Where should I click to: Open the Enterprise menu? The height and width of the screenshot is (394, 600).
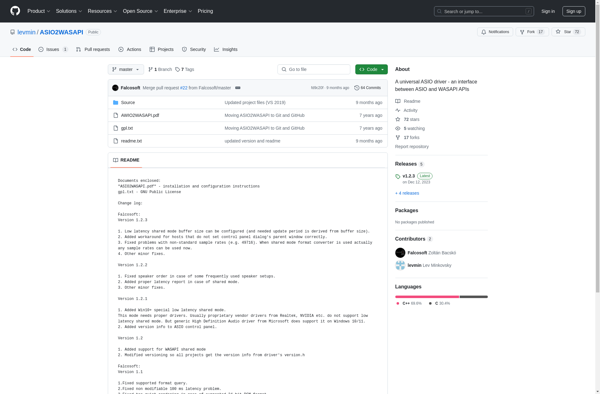(x=178, y=11)
